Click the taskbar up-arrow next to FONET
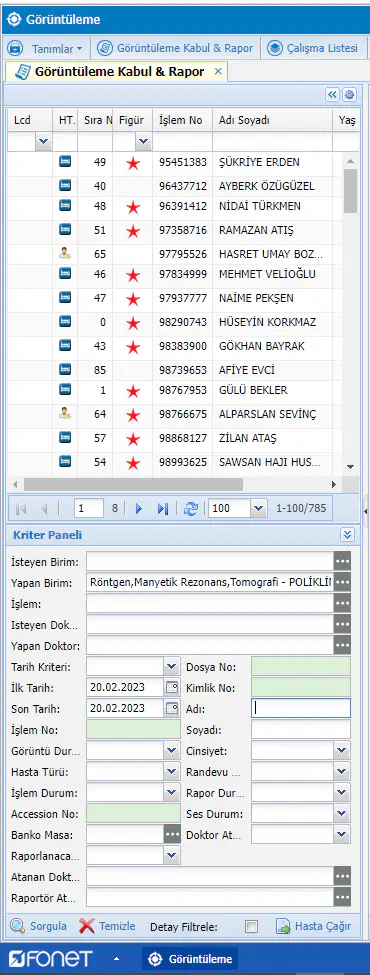The width and height of the screenshot is (370, 975). click(x=116, y=959)
